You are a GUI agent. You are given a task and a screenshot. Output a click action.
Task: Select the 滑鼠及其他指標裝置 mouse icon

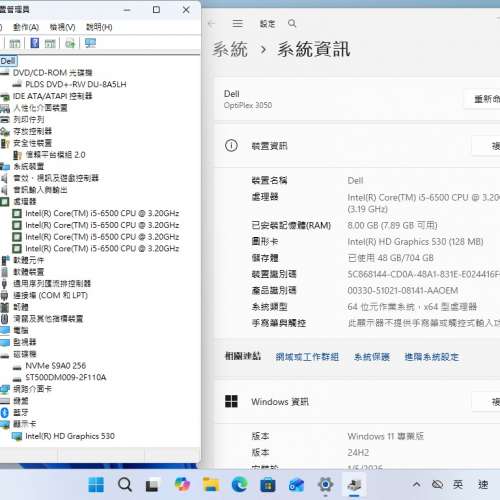4,319
